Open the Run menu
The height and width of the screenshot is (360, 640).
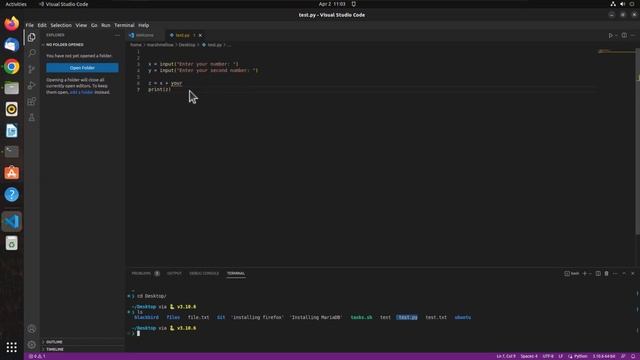pos(106,25)
